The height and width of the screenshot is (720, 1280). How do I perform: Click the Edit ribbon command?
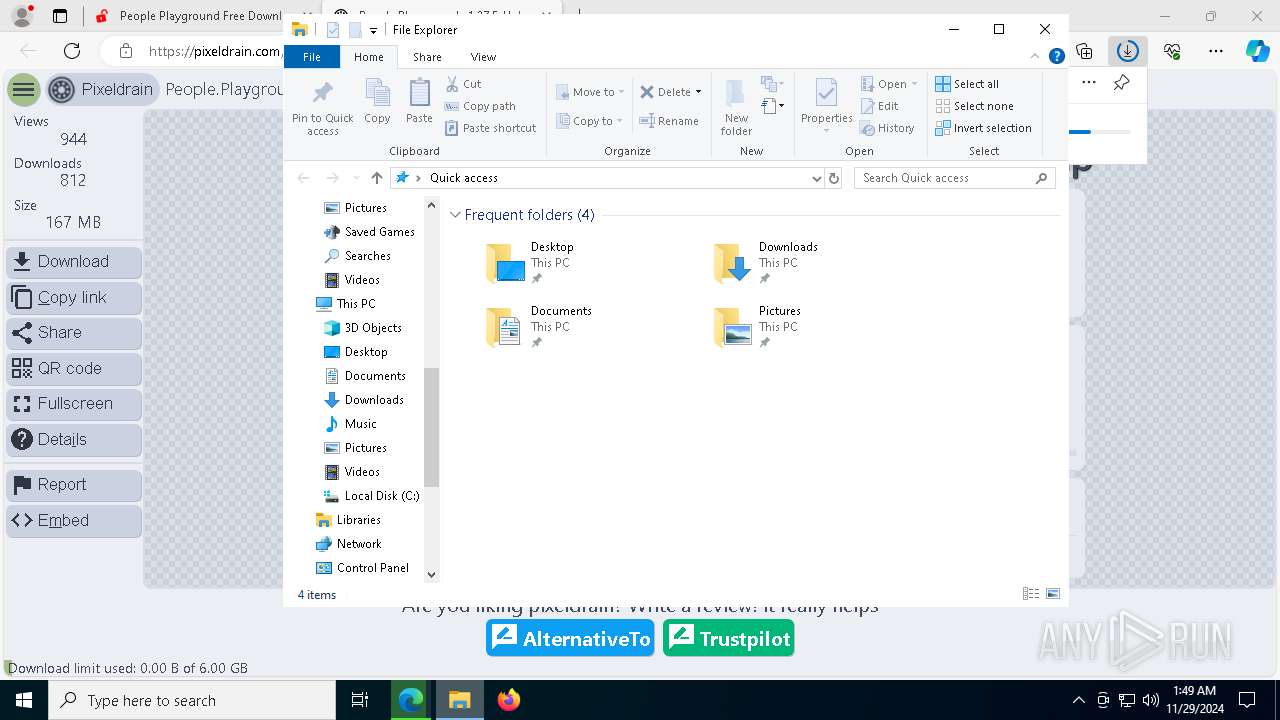879,106
